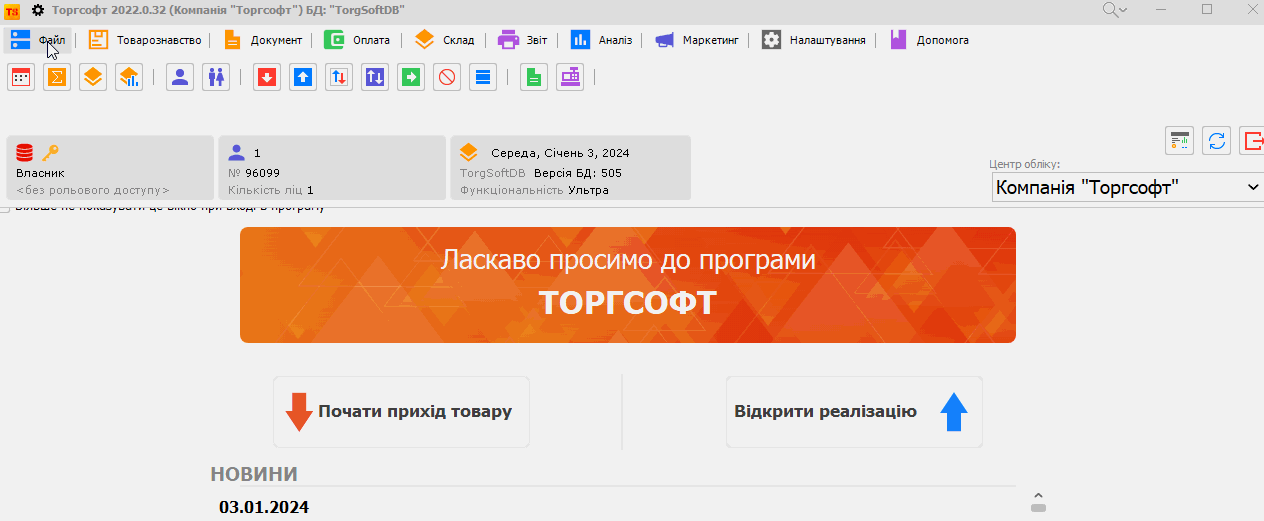Open the Склад menu
Image resolution: width=1264 pixels, height=521 pixels.
tap(444, 40)
